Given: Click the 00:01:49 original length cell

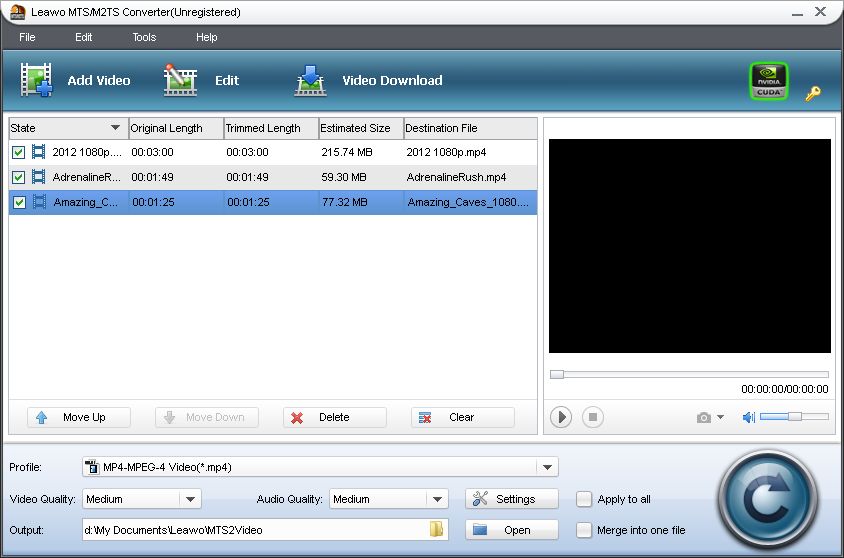Looking at the screenshot, I should (152, 177).
